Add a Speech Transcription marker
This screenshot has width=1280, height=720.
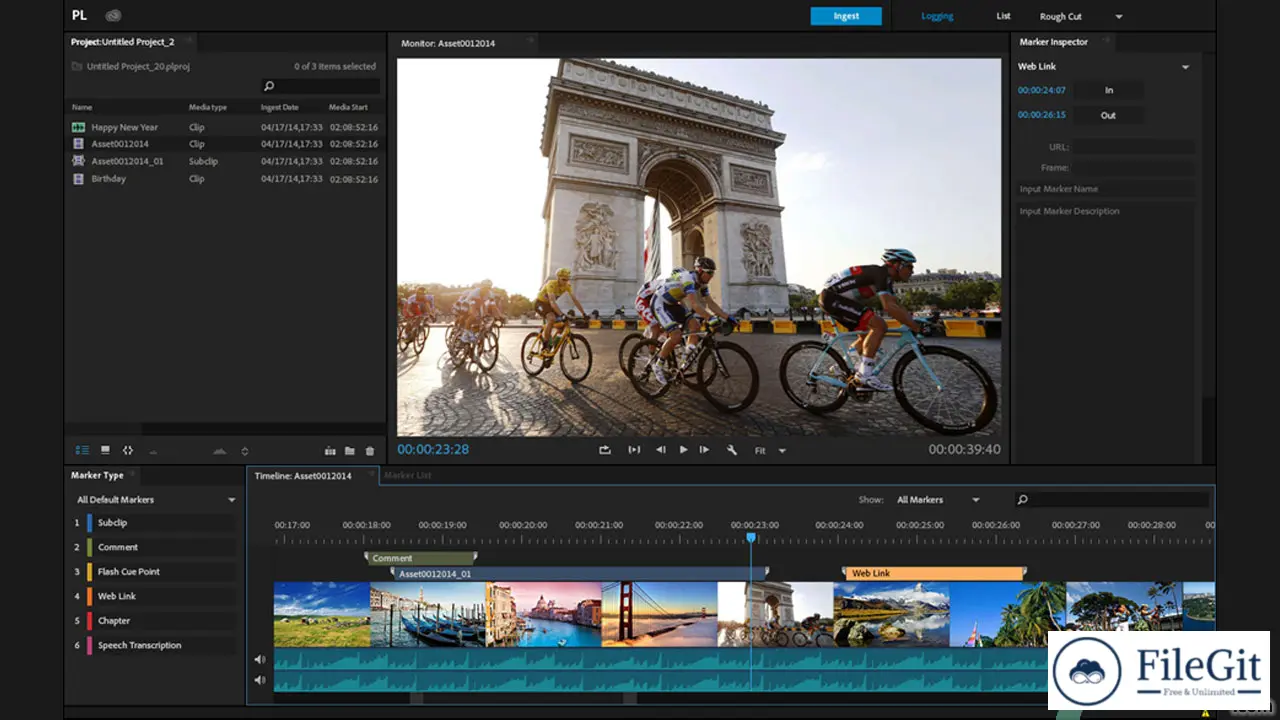point(160,645)
